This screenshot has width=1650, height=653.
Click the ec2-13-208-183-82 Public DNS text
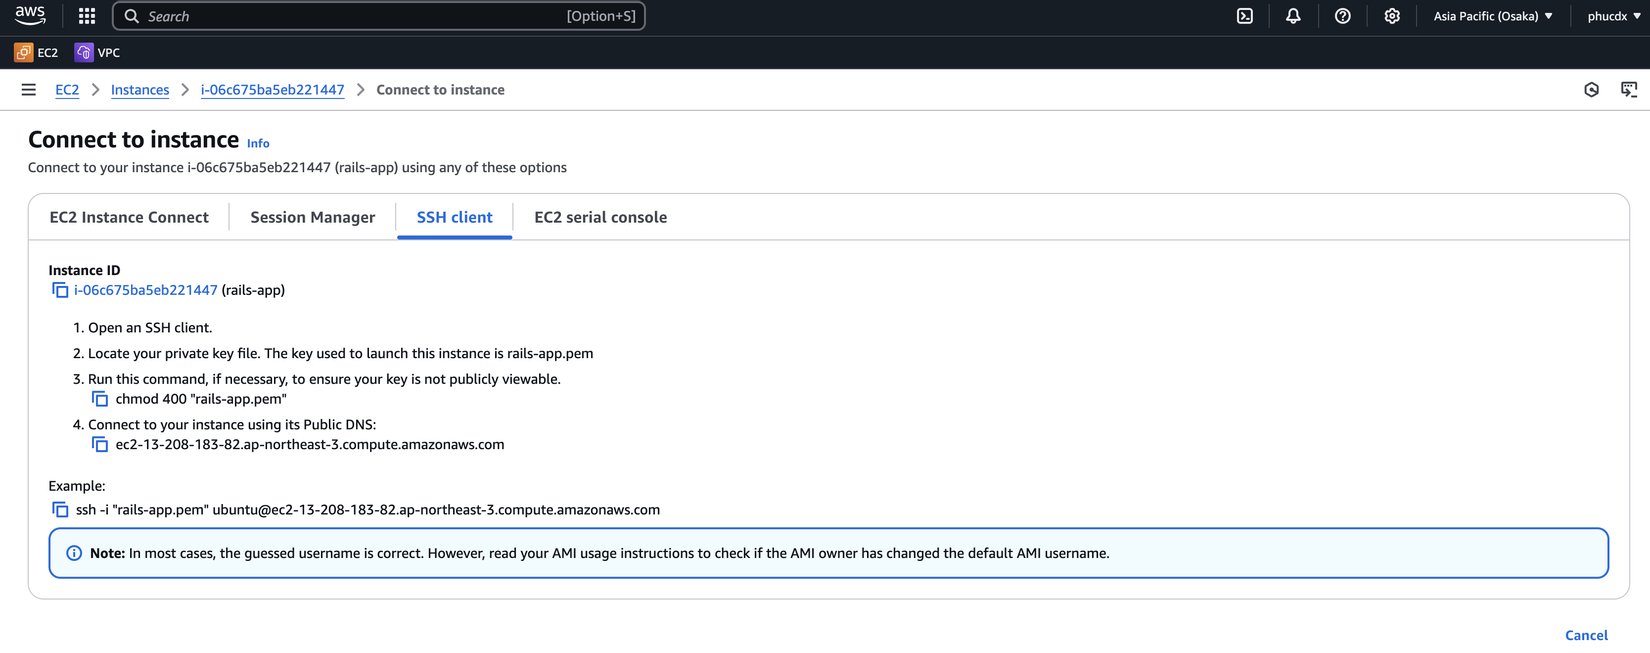point(310,444)
